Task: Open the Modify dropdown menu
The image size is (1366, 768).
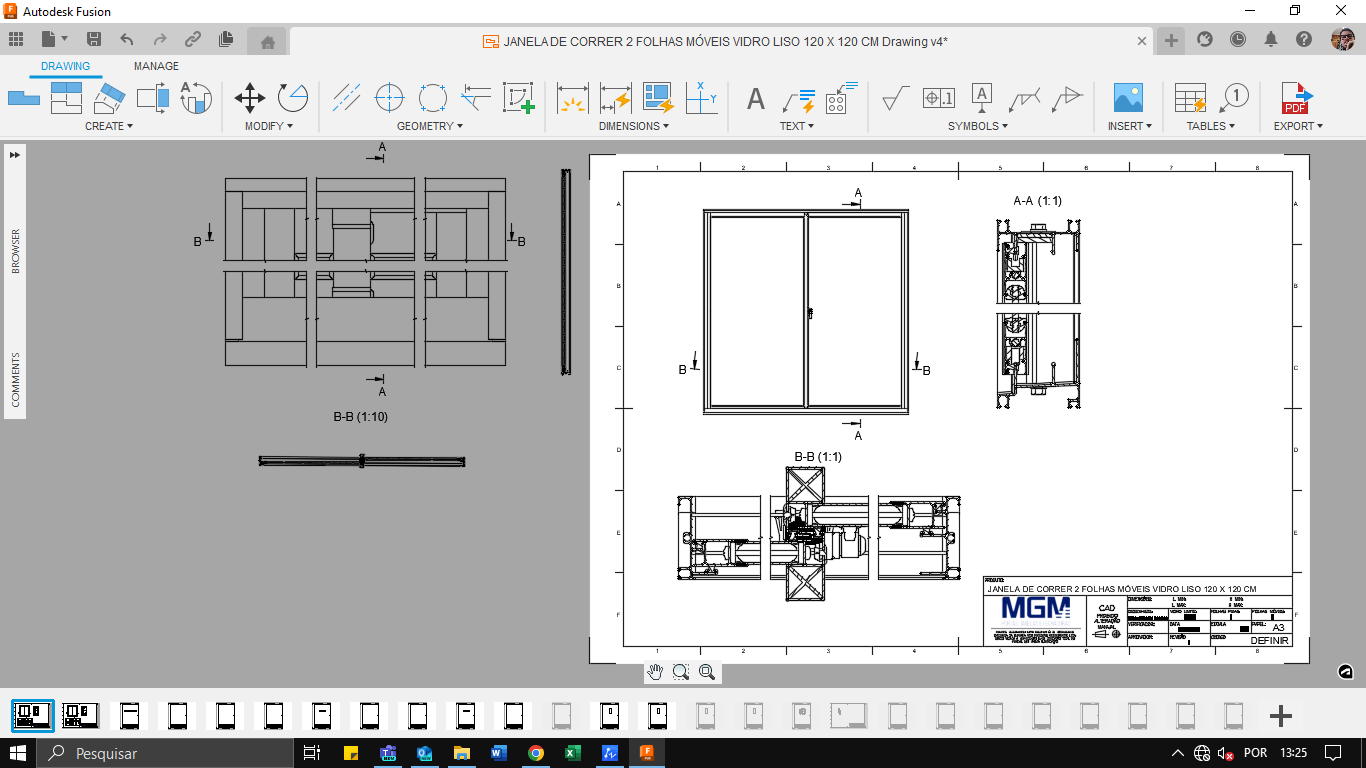Action: coord(266,126)
